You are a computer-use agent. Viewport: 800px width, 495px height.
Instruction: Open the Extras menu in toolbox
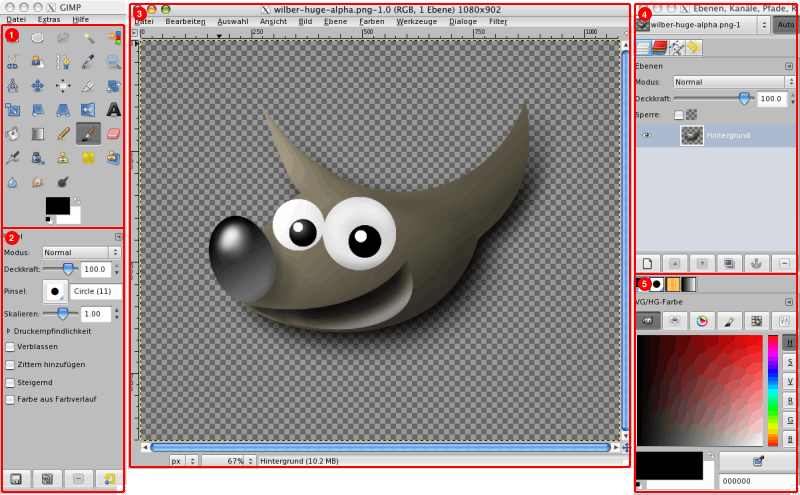48,19
